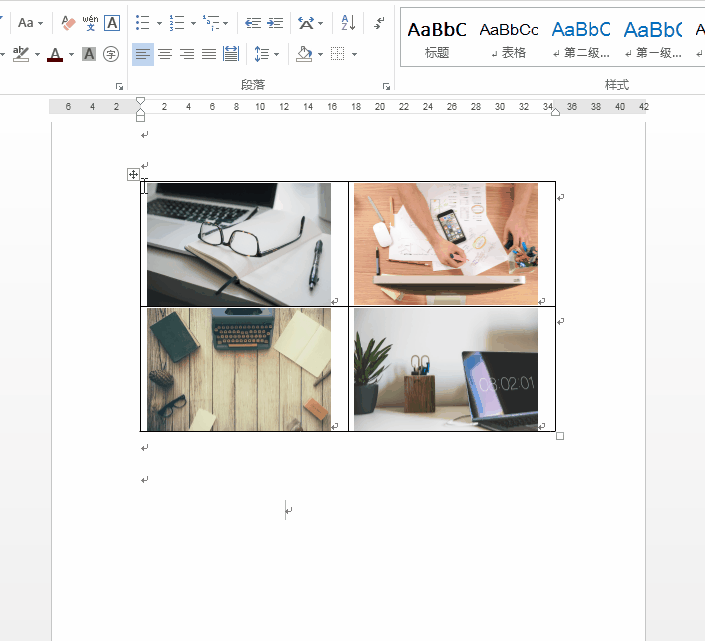The image size is (705, 641).
Task: Select the plant and laptop clock photo
Action: [x=446, y=369]
